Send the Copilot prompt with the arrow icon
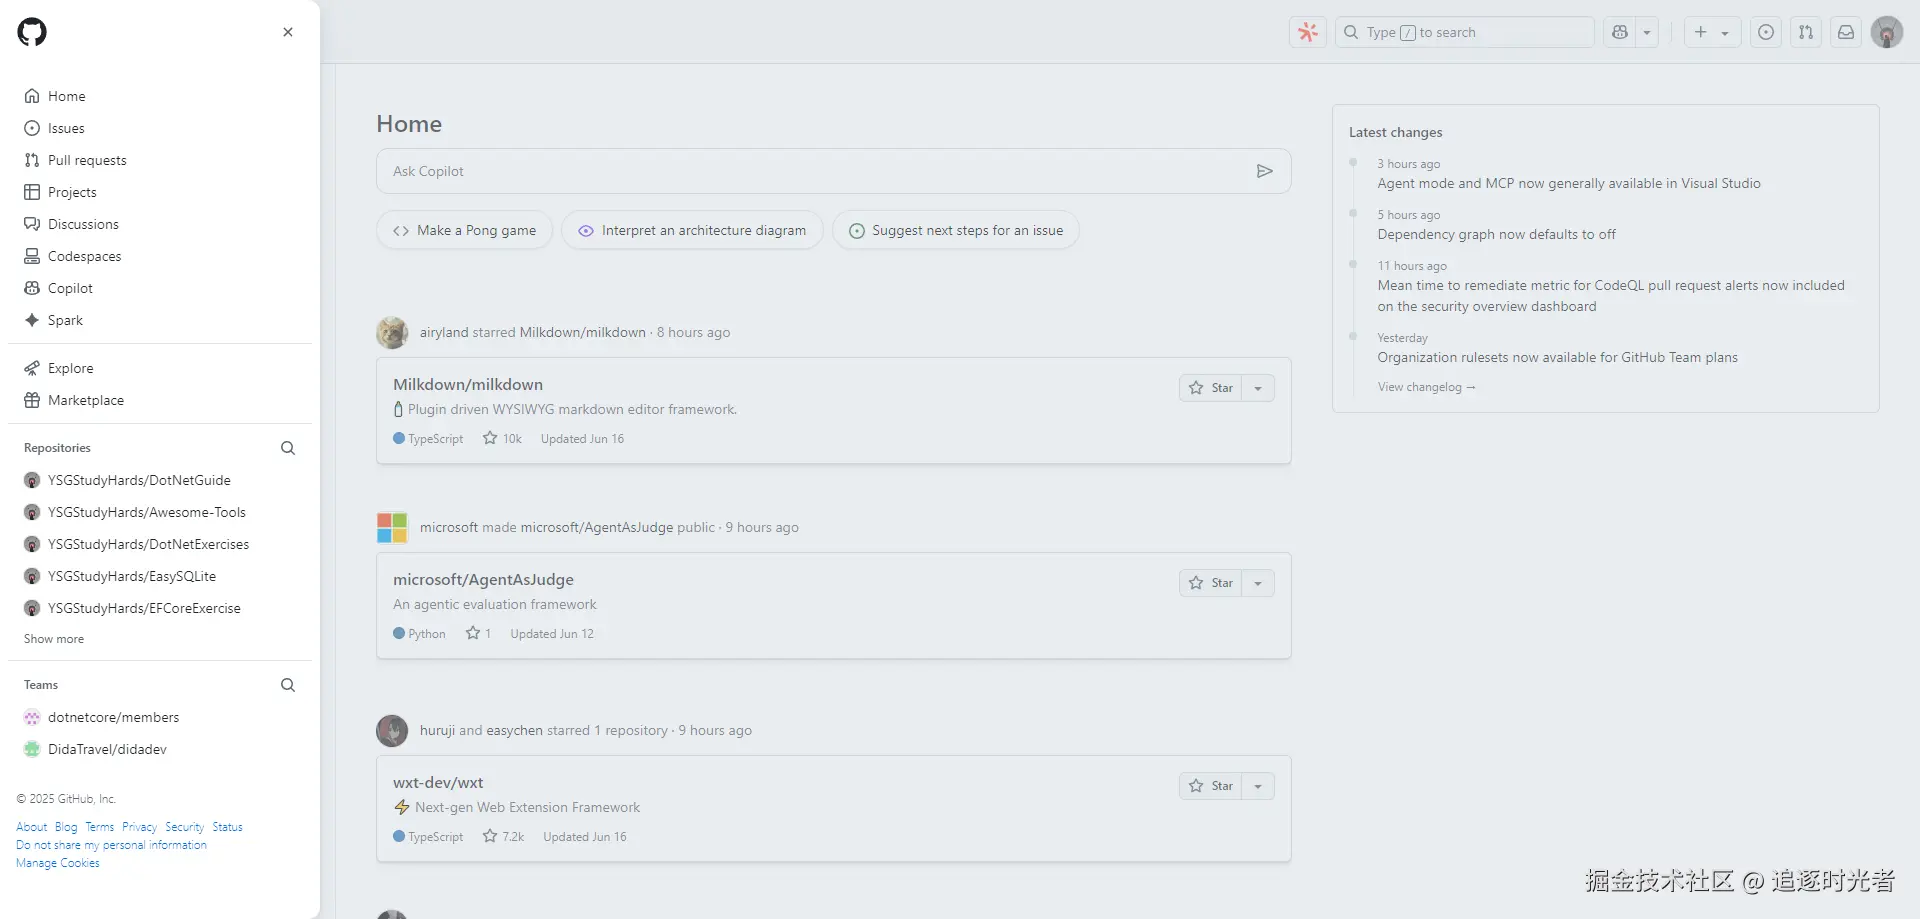 point(1265,171)
